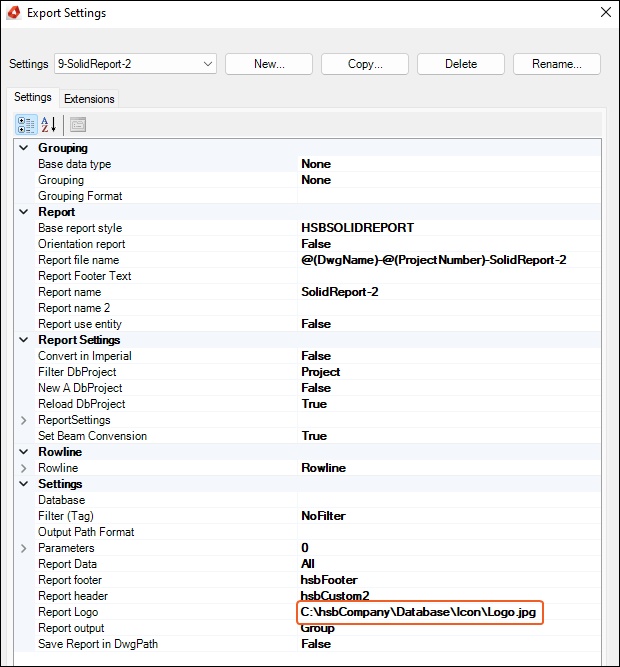
Task: Collapse the Report Settings category
Action: [24, 340]
